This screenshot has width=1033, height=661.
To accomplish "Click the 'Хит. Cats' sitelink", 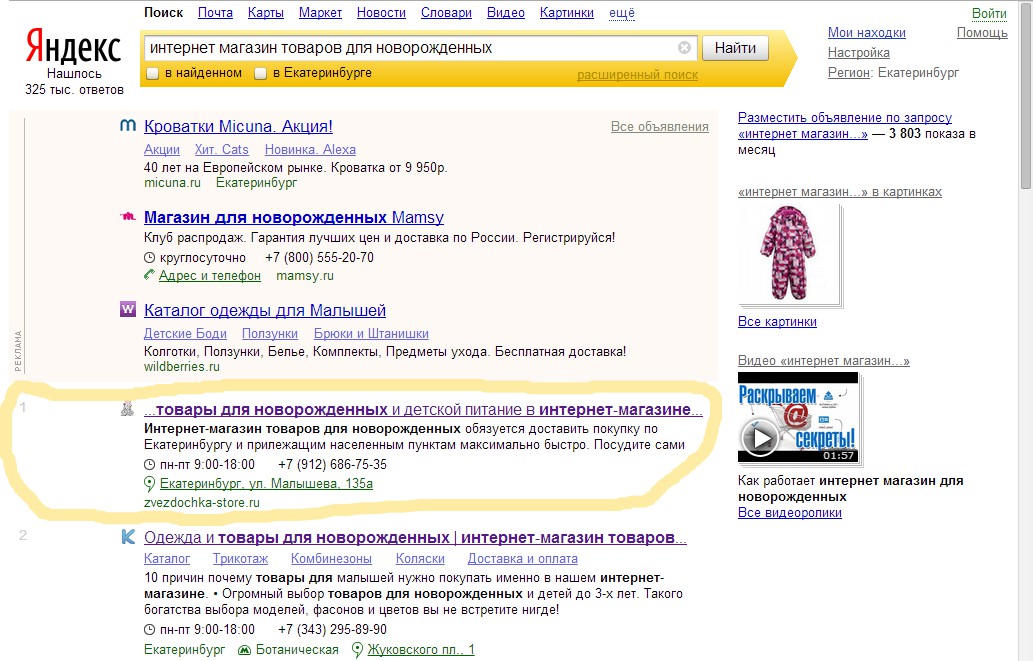I will pos(221,150).
